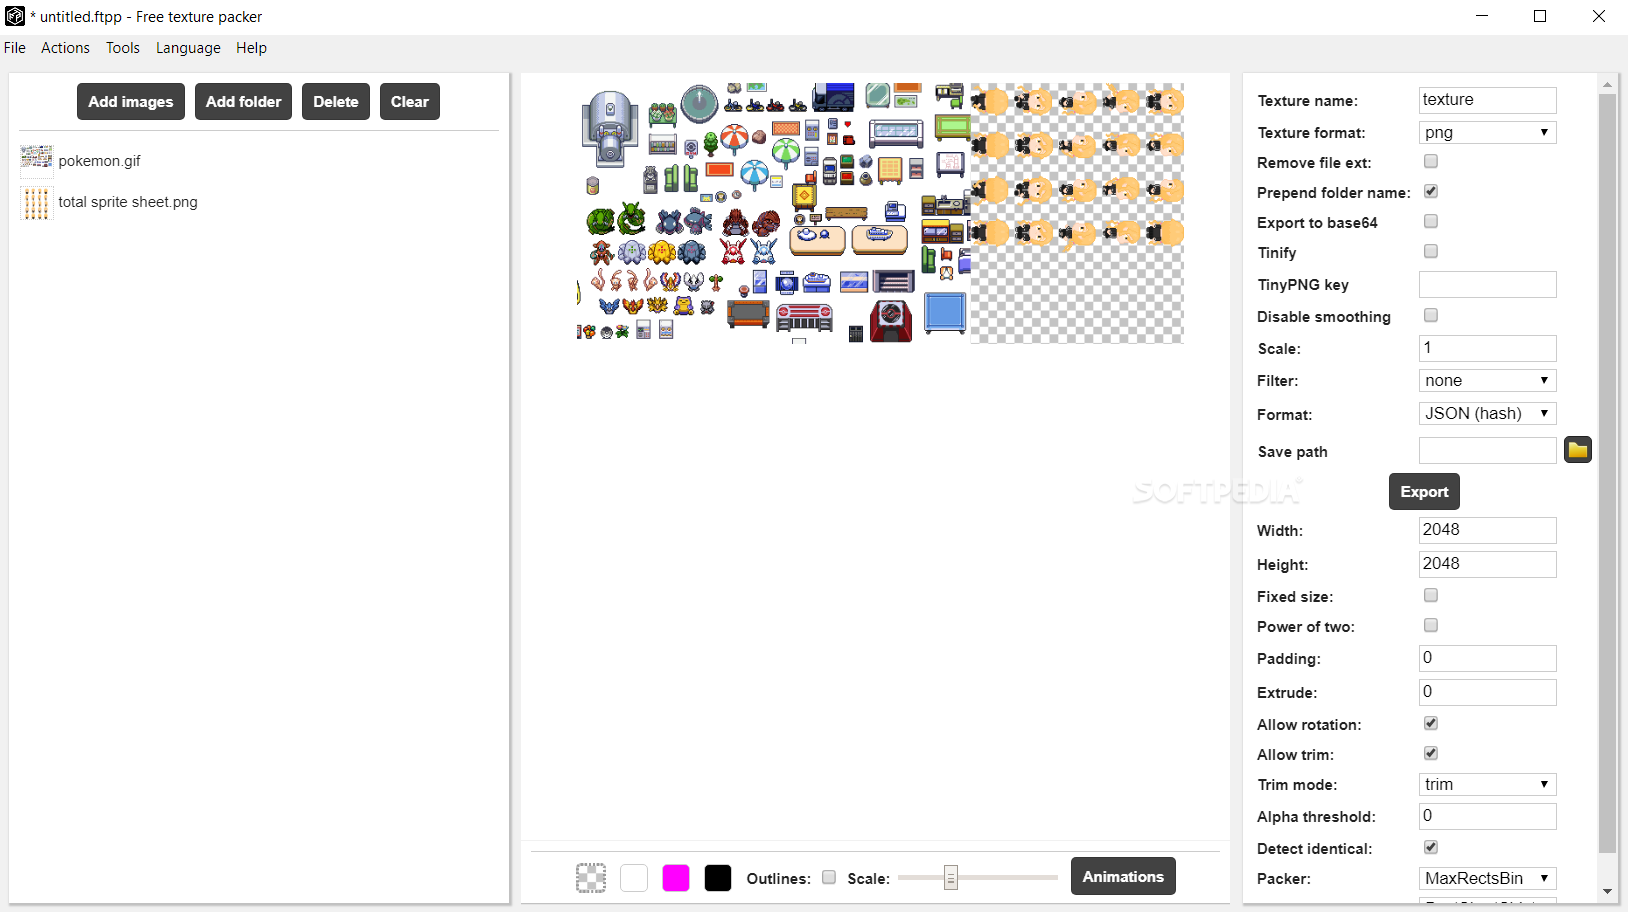Open the Tools menu
The image size is (1628, 912).
(x=123, y=48)
